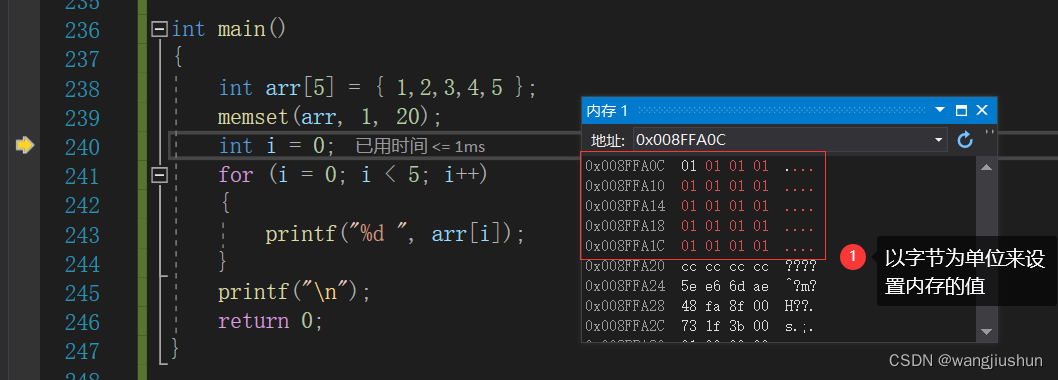Select line number 240 in the gutter
This screenshot has height=380, width=1058.
point(82,146)
